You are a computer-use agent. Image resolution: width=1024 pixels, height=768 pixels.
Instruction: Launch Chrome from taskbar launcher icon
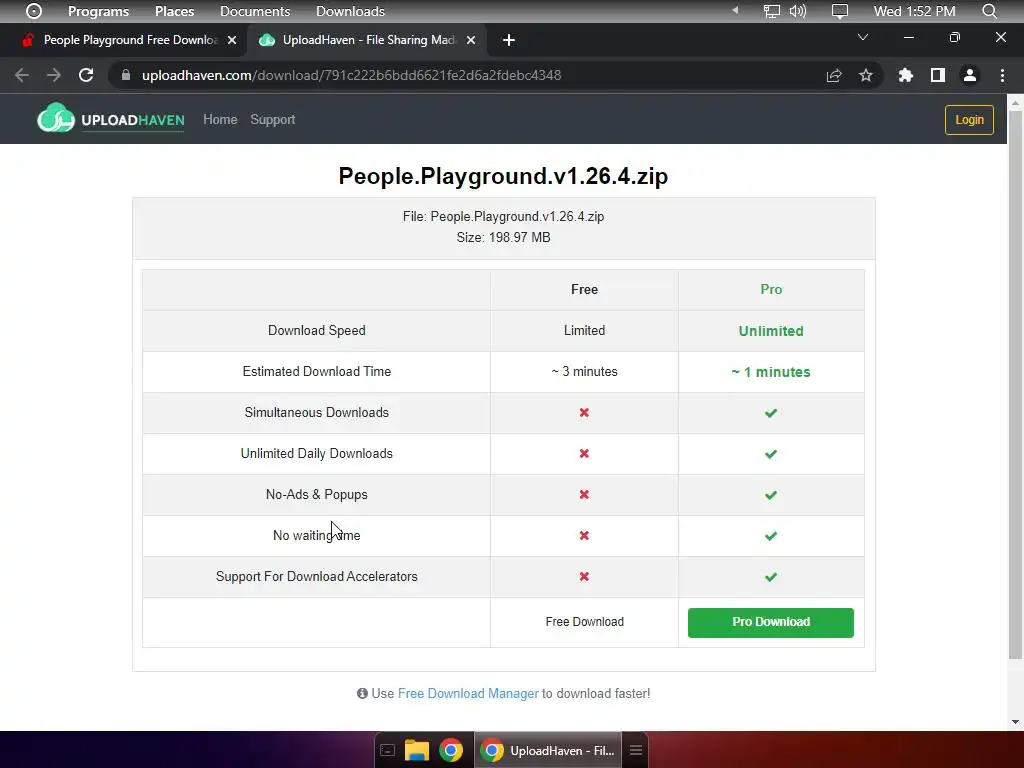click(x=451, y=750)
